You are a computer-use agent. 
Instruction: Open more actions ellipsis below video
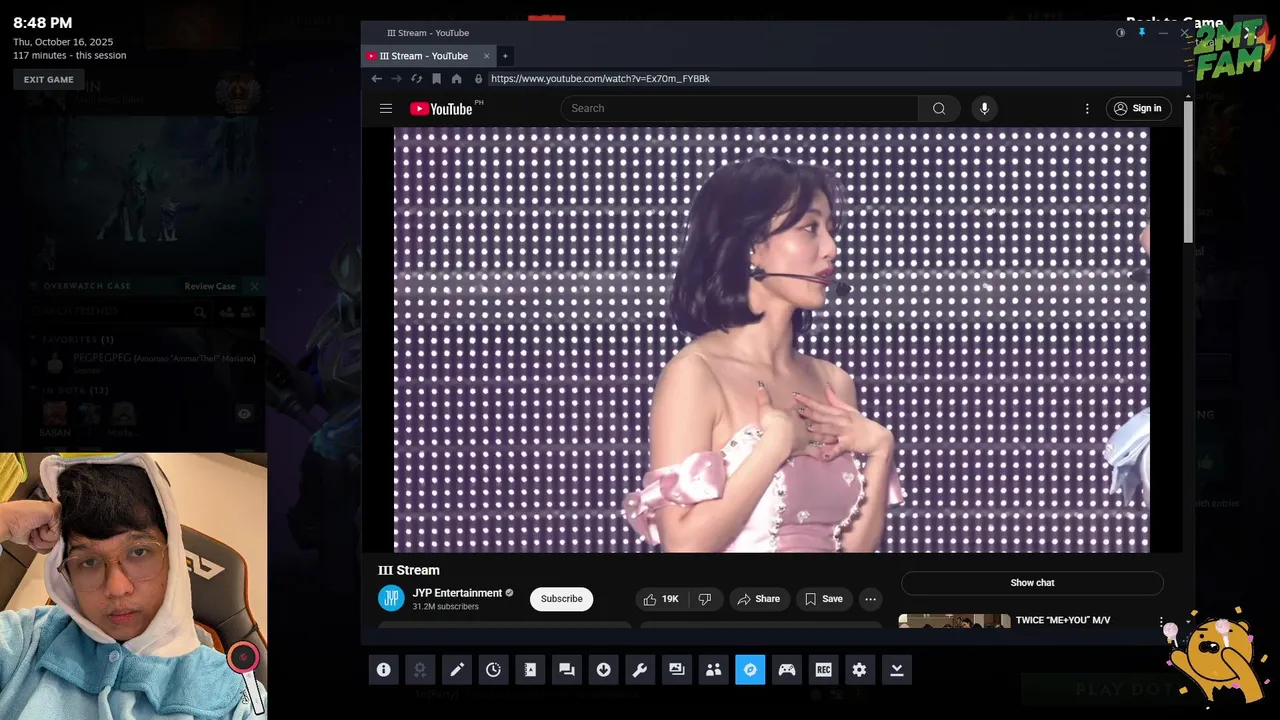pyautogui.click(x=871, y=599)
